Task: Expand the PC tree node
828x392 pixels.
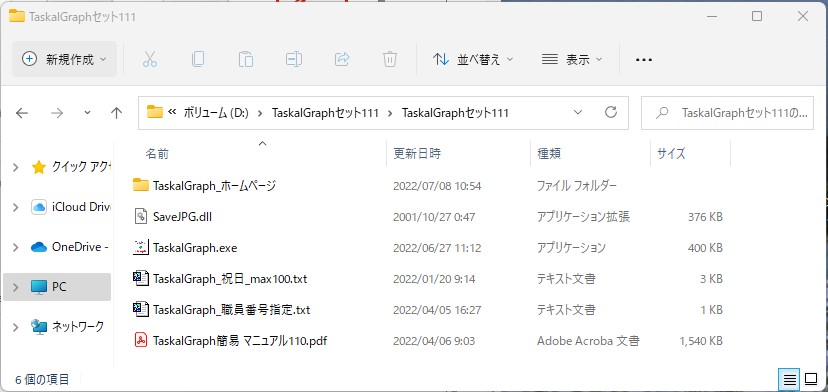Action: (15, 287)
